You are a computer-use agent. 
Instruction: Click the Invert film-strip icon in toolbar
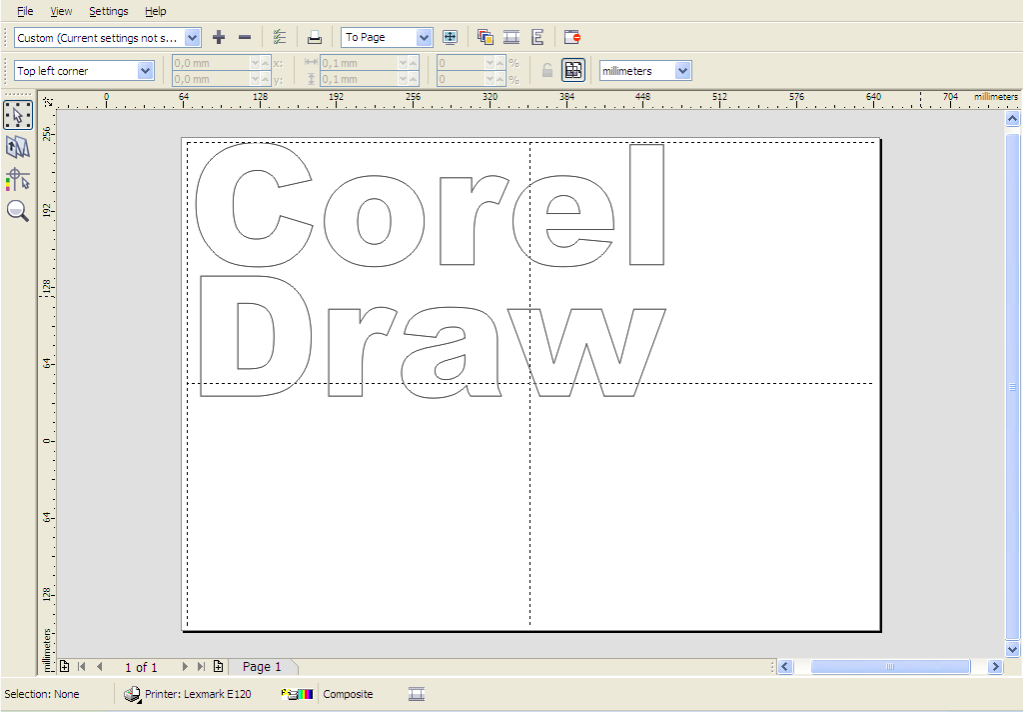pyautogui.click(x=512, y=37)
